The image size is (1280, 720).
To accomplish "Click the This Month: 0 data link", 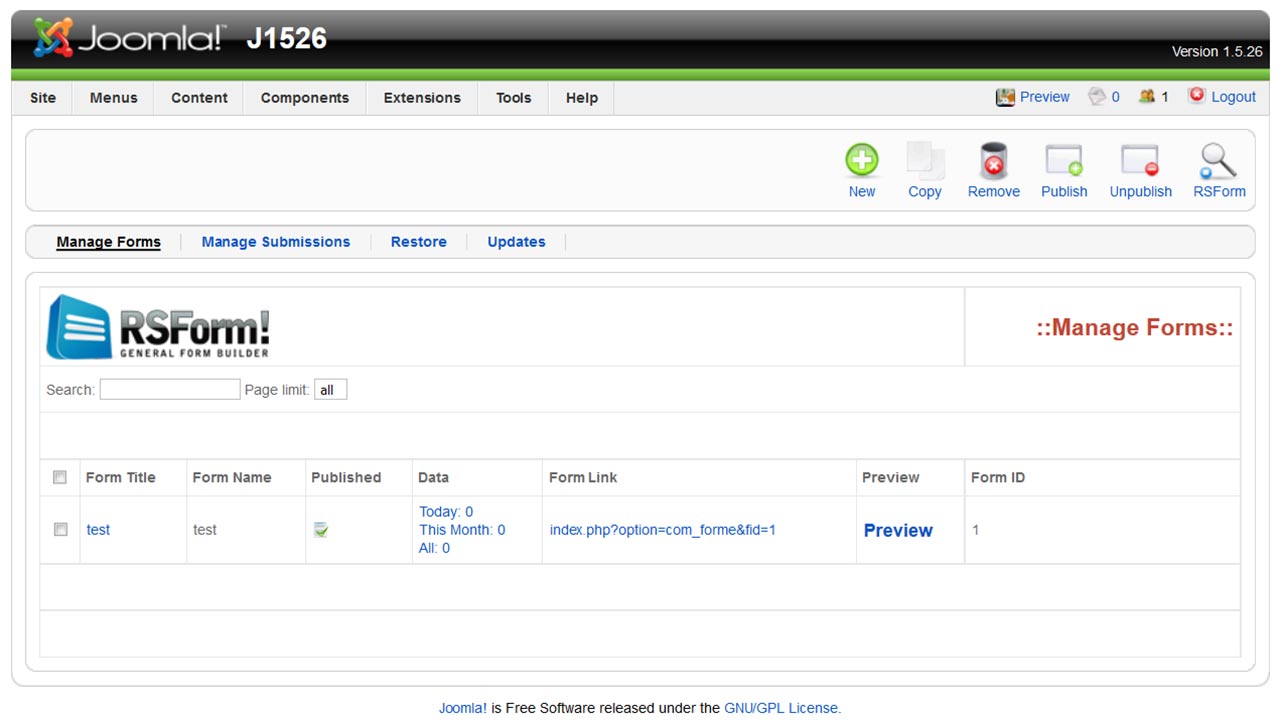I will (462, 530).
